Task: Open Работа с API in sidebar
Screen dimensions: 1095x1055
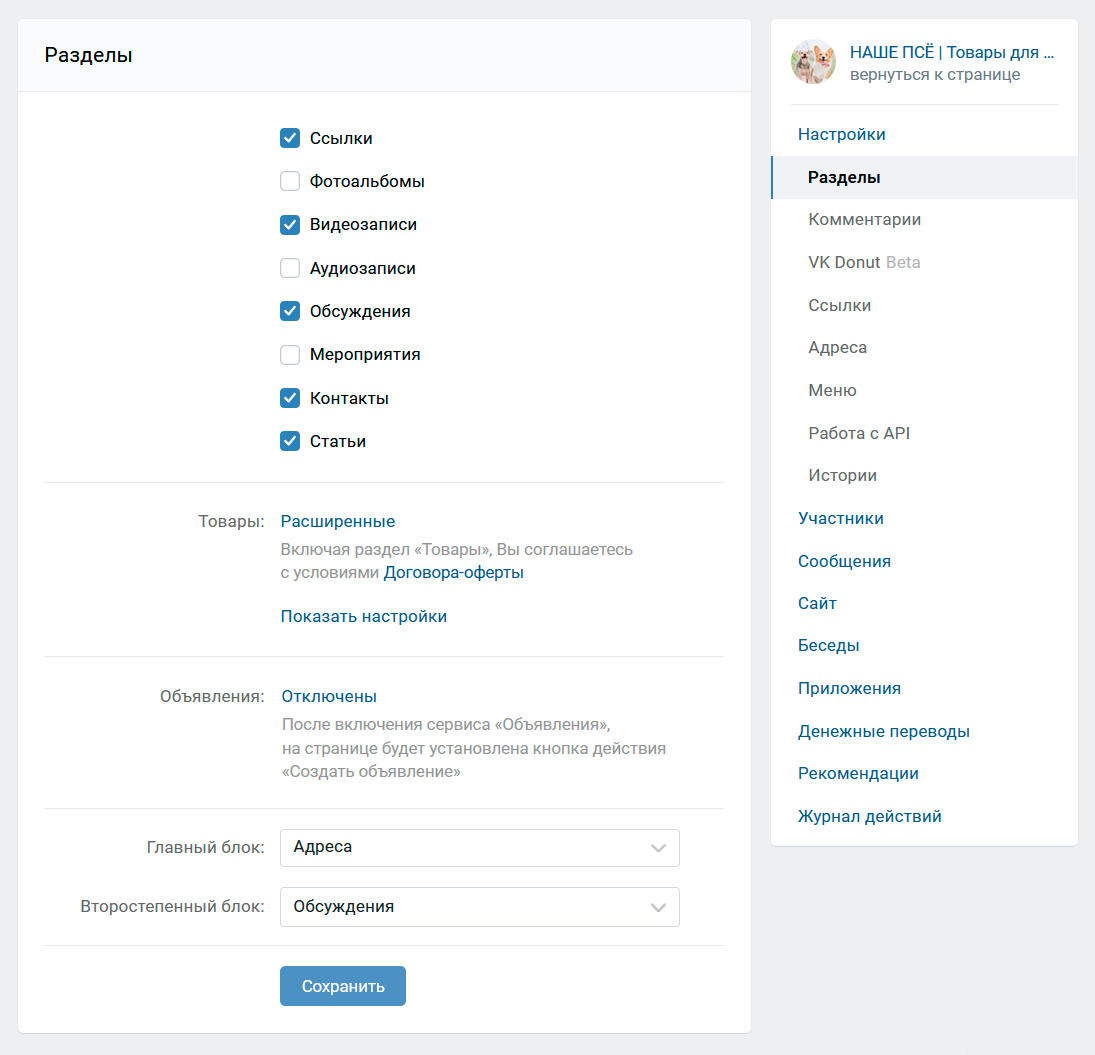Action: click(x=859, y=433)
